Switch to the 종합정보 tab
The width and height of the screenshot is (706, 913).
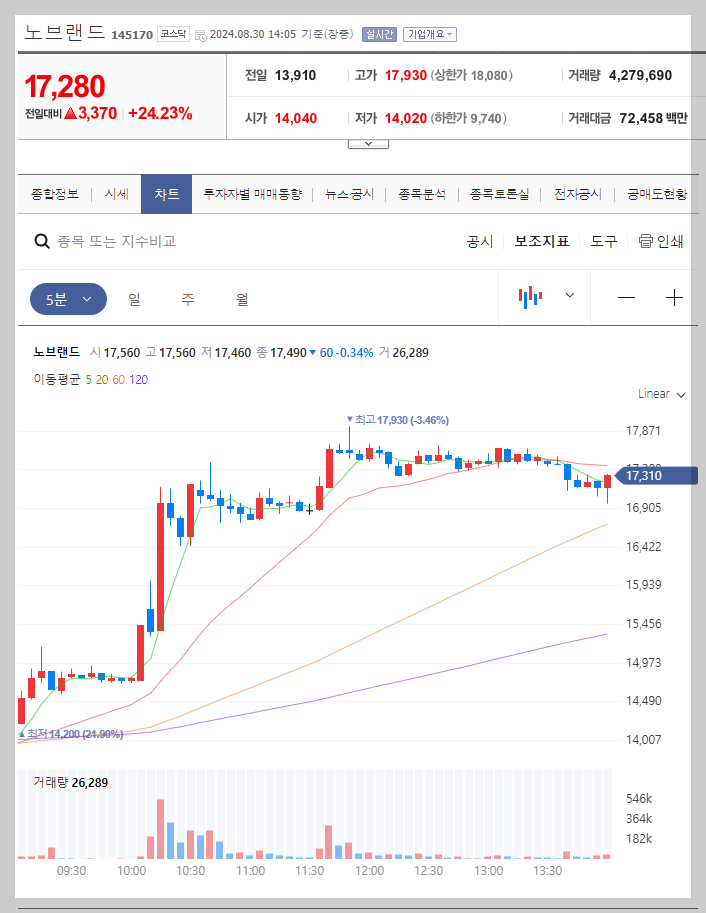coord(57,194)
